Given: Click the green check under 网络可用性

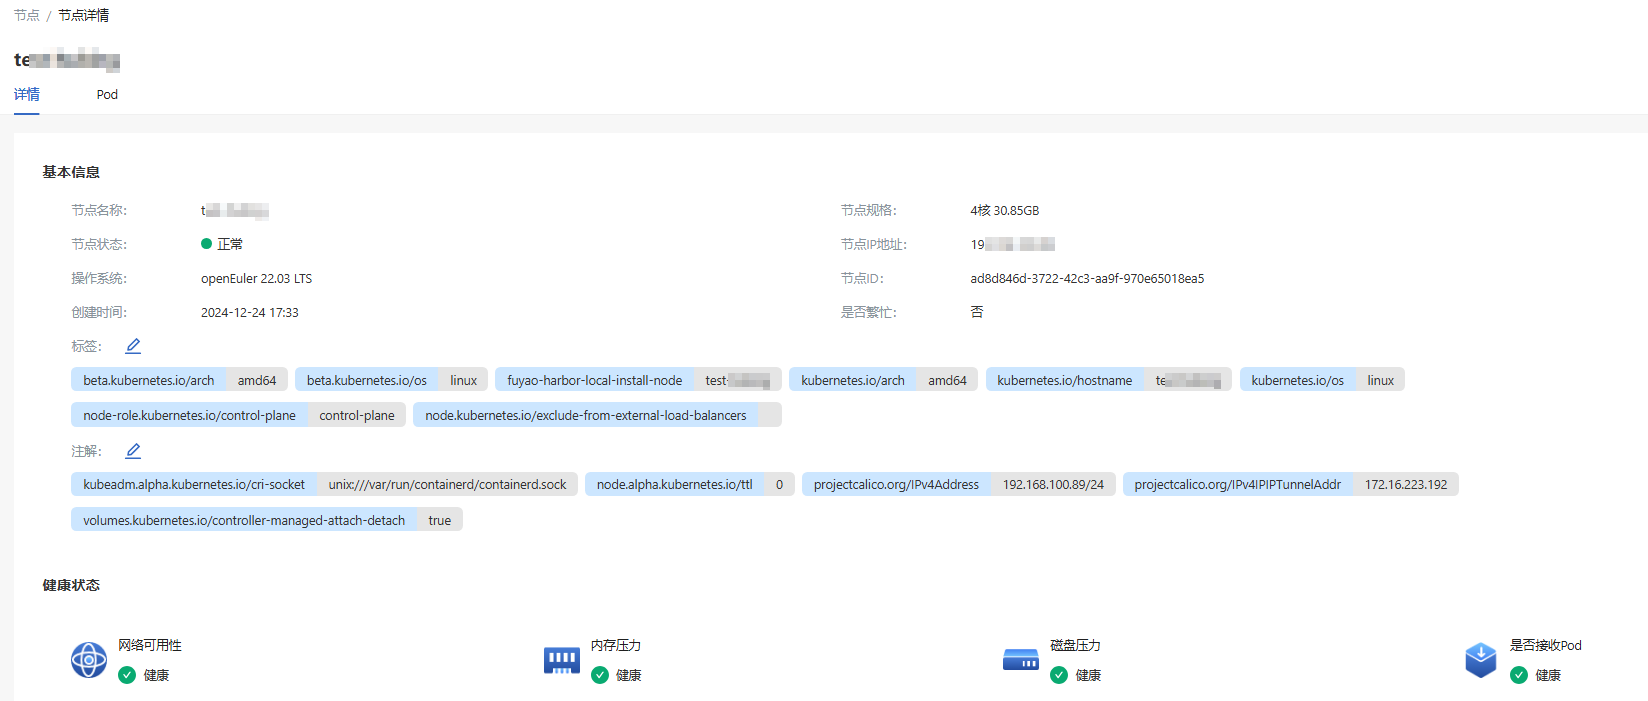Looking at the screenshot, I should 127,675.
